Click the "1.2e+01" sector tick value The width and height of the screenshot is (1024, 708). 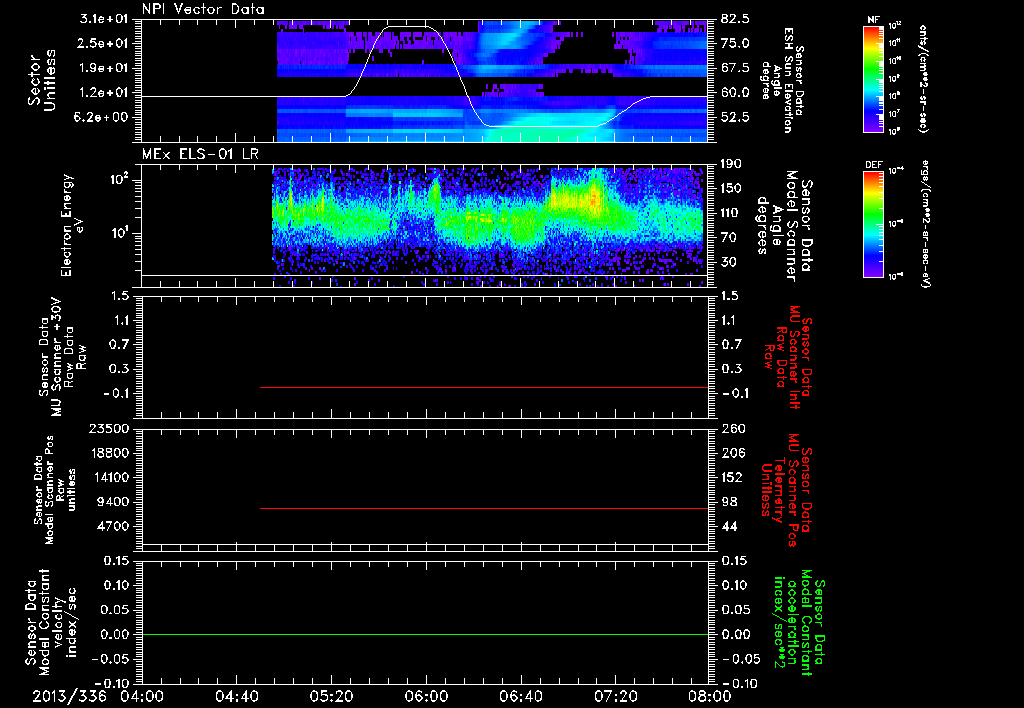(x=103, y=93)
